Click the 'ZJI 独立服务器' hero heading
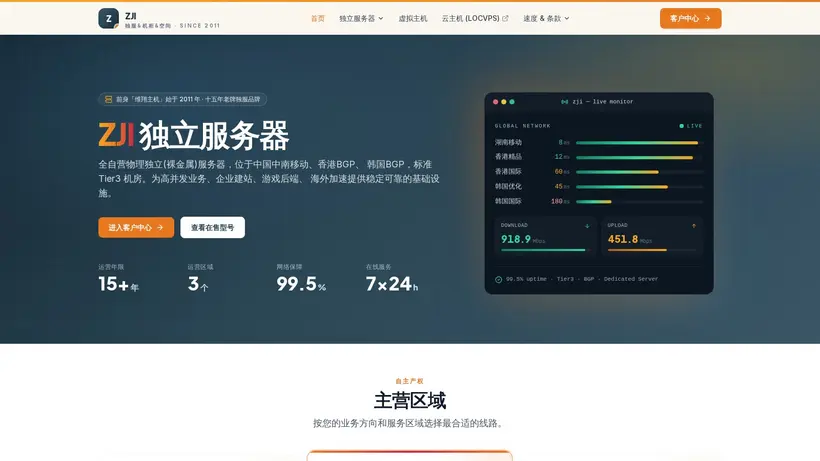The image size is (820, 461). coord(193,135)
